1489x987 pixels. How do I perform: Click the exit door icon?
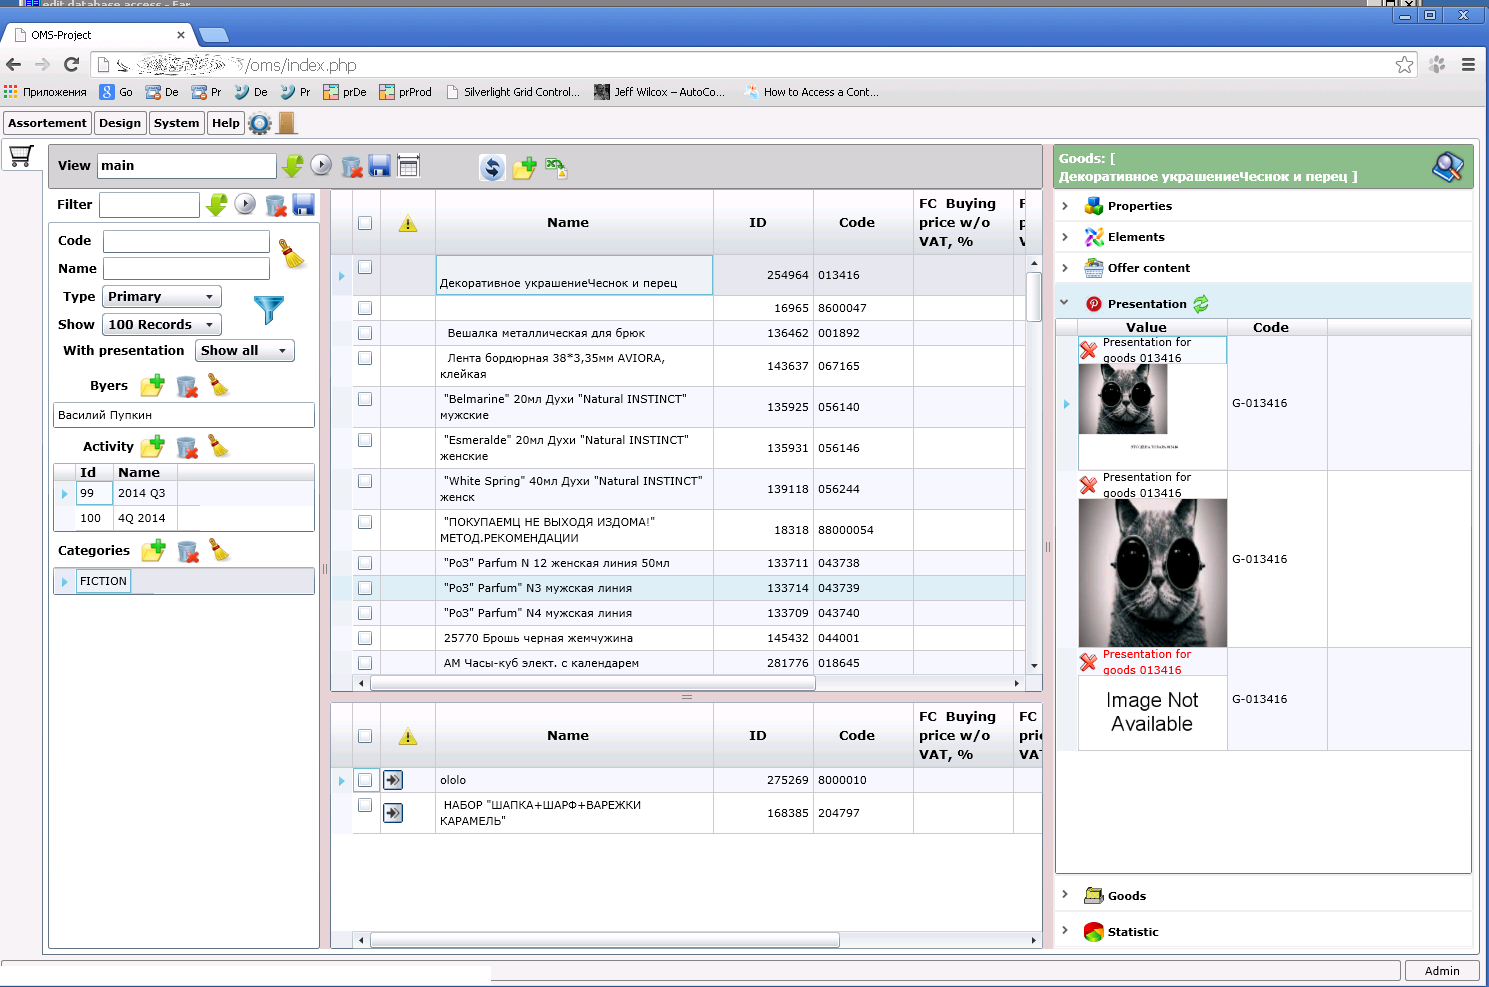[286, 123]
